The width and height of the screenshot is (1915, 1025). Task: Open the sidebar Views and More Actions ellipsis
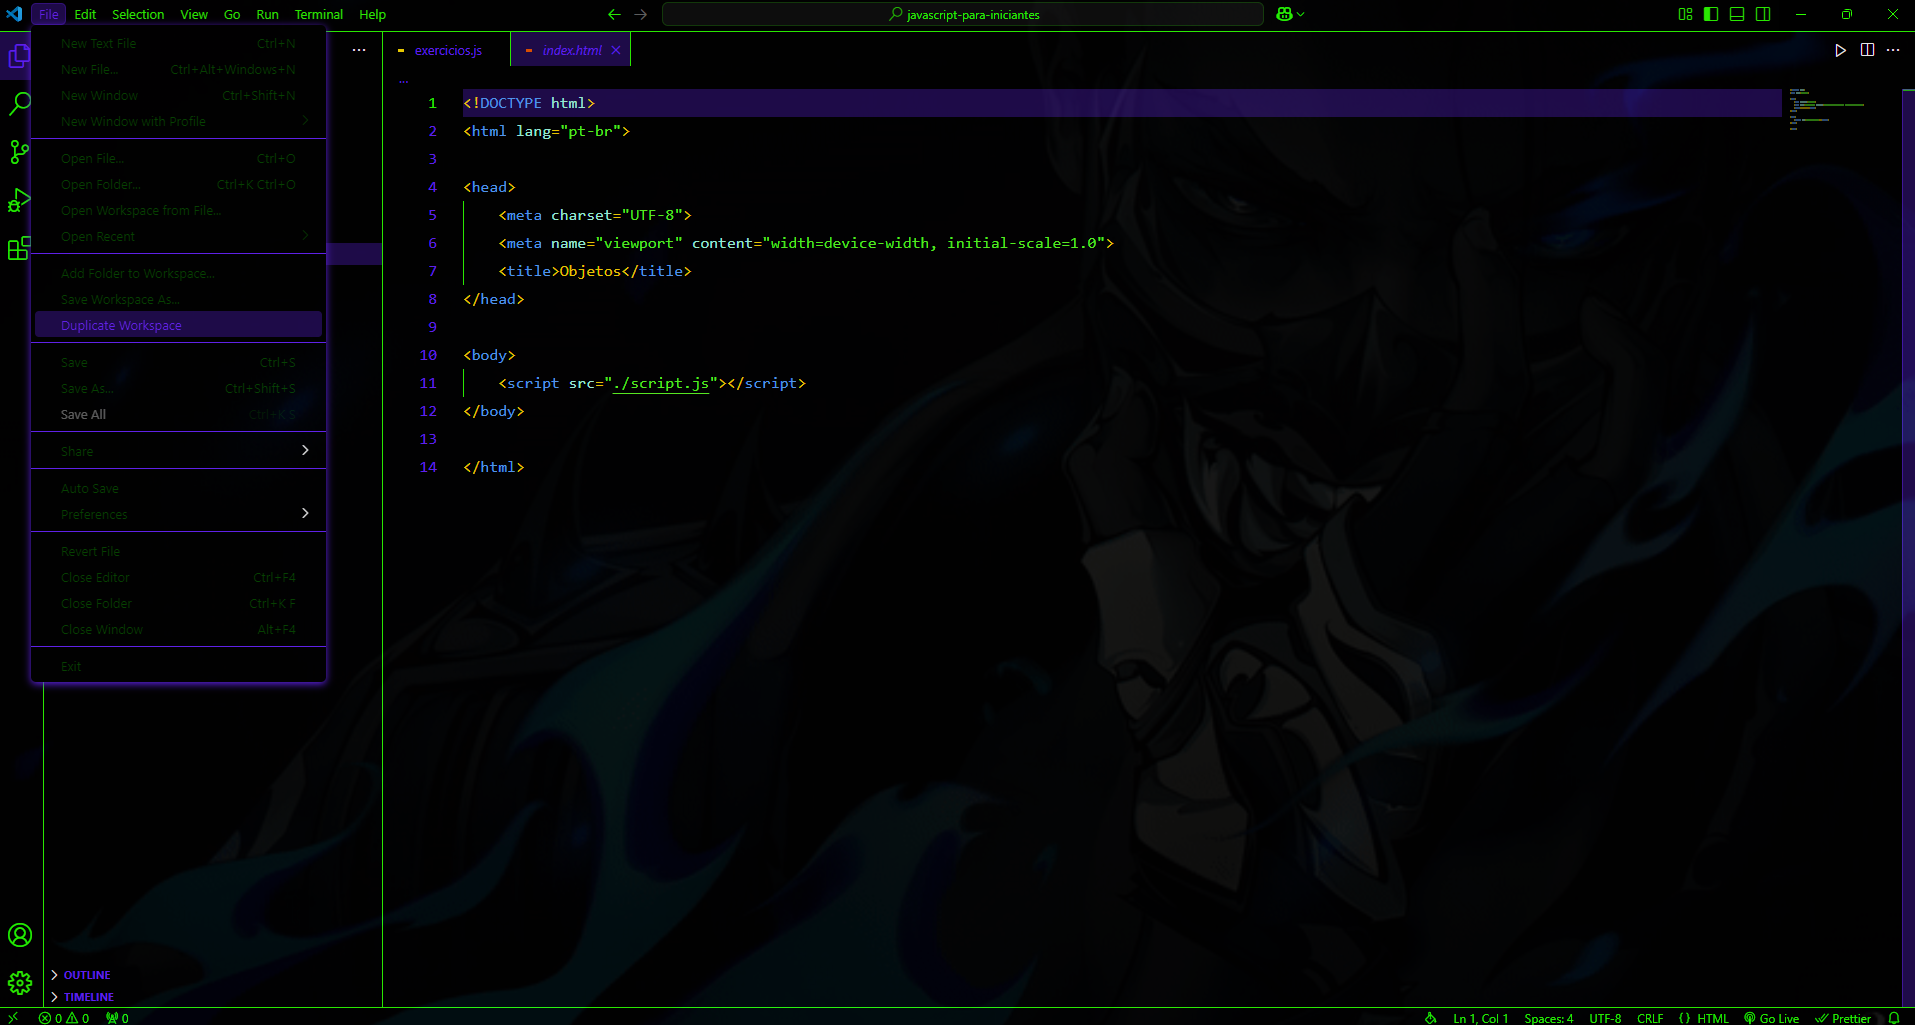click(359, 50)
